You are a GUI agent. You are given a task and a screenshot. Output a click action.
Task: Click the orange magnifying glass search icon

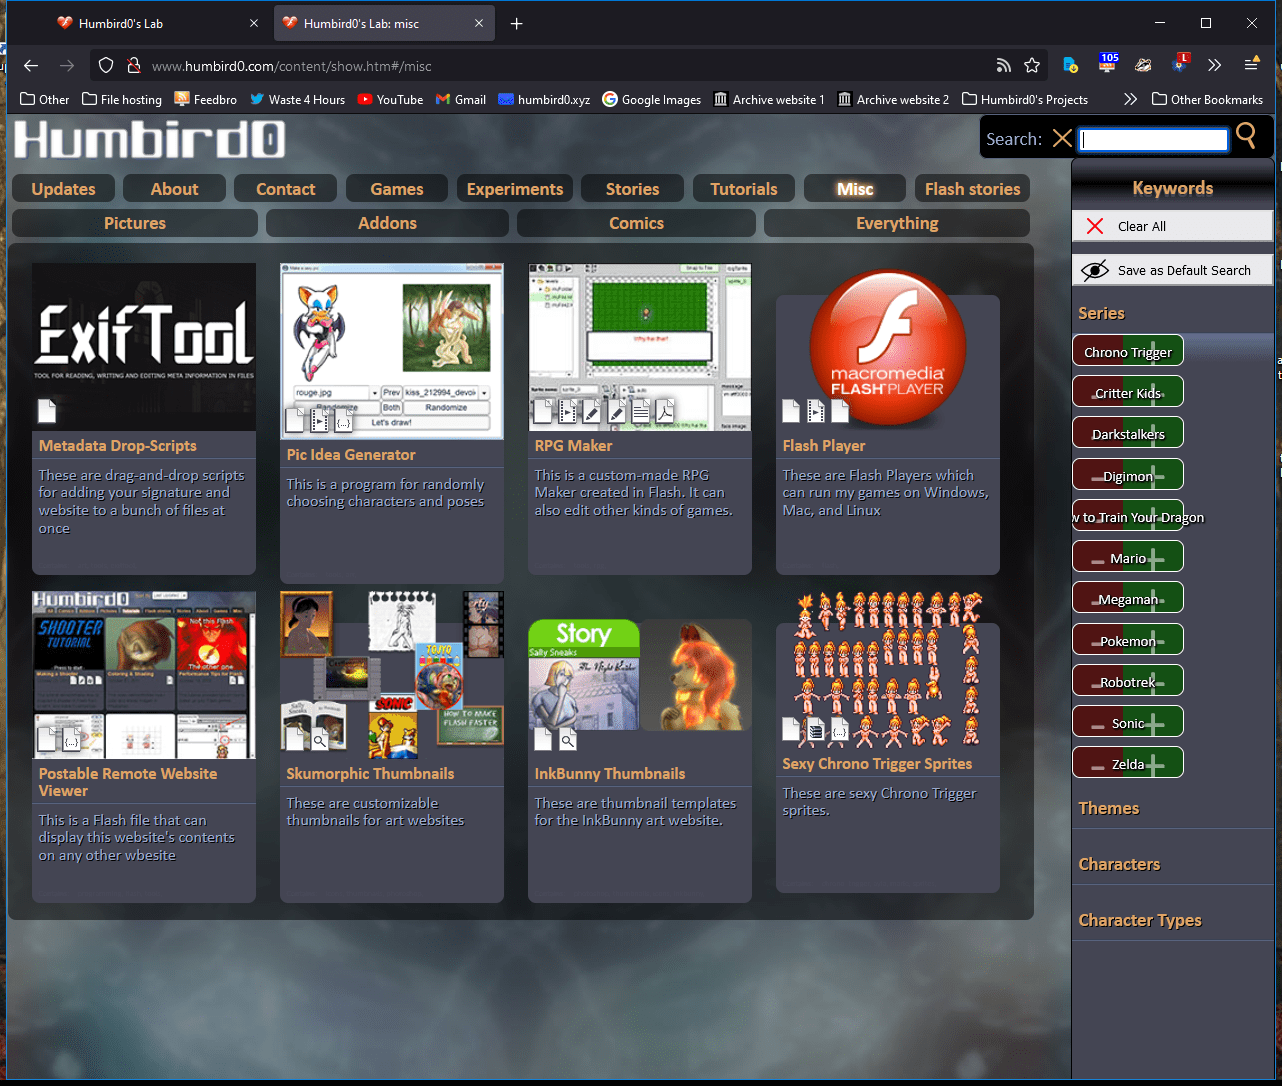tap(1246, 136)
